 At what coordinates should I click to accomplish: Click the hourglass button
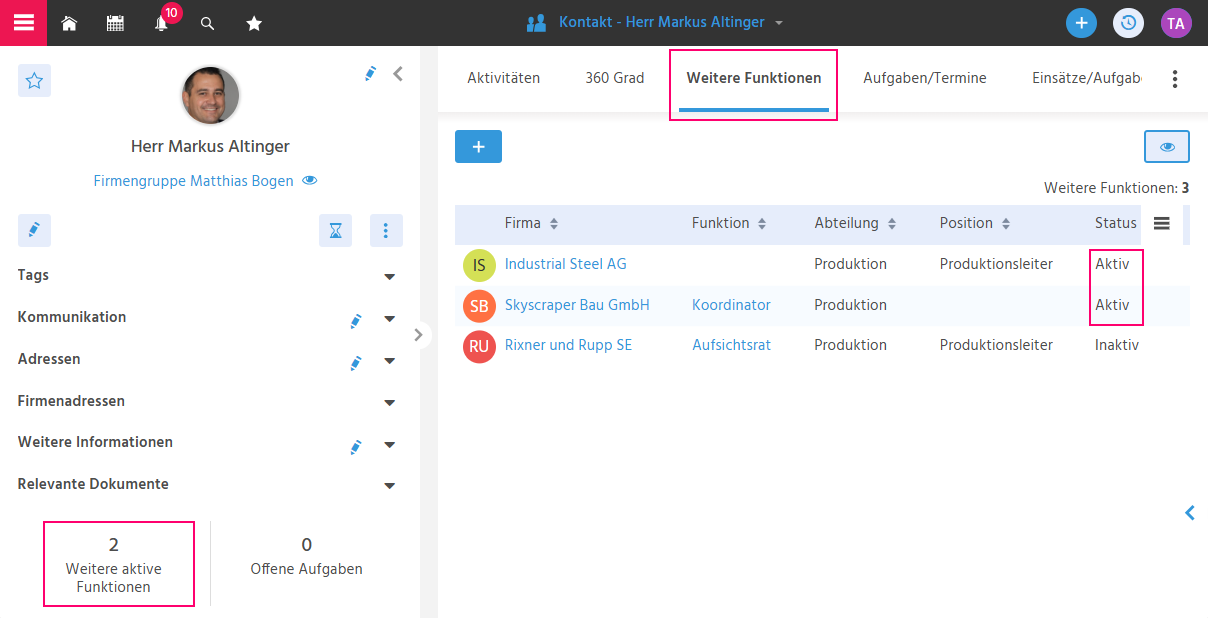point(336,231)
